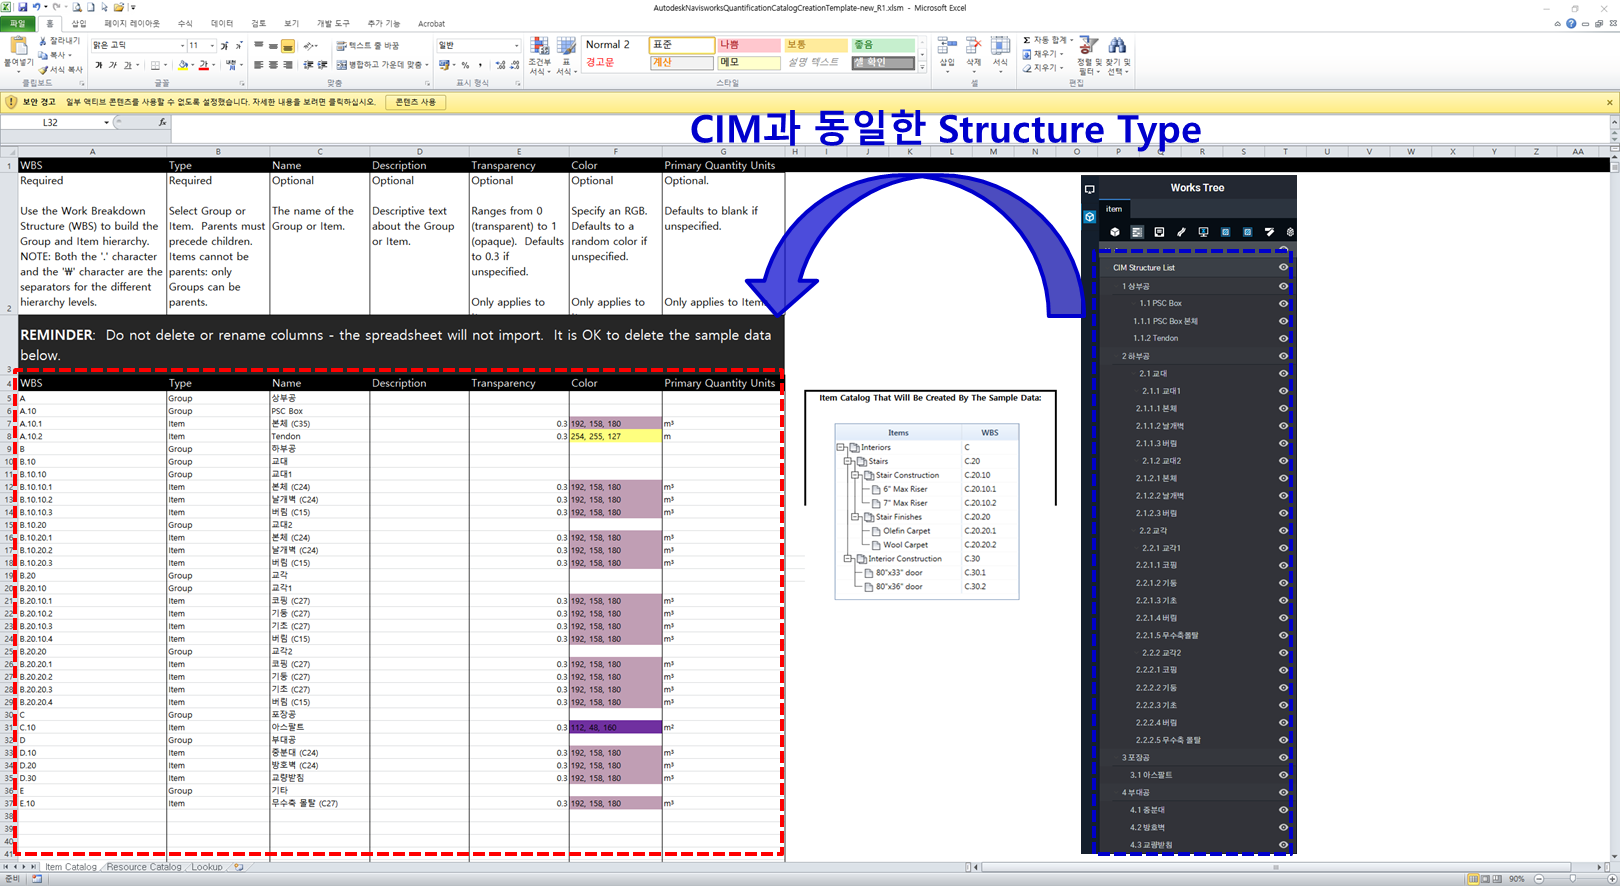Switch to the Resource Catalog sheet tab

[144, 867]
